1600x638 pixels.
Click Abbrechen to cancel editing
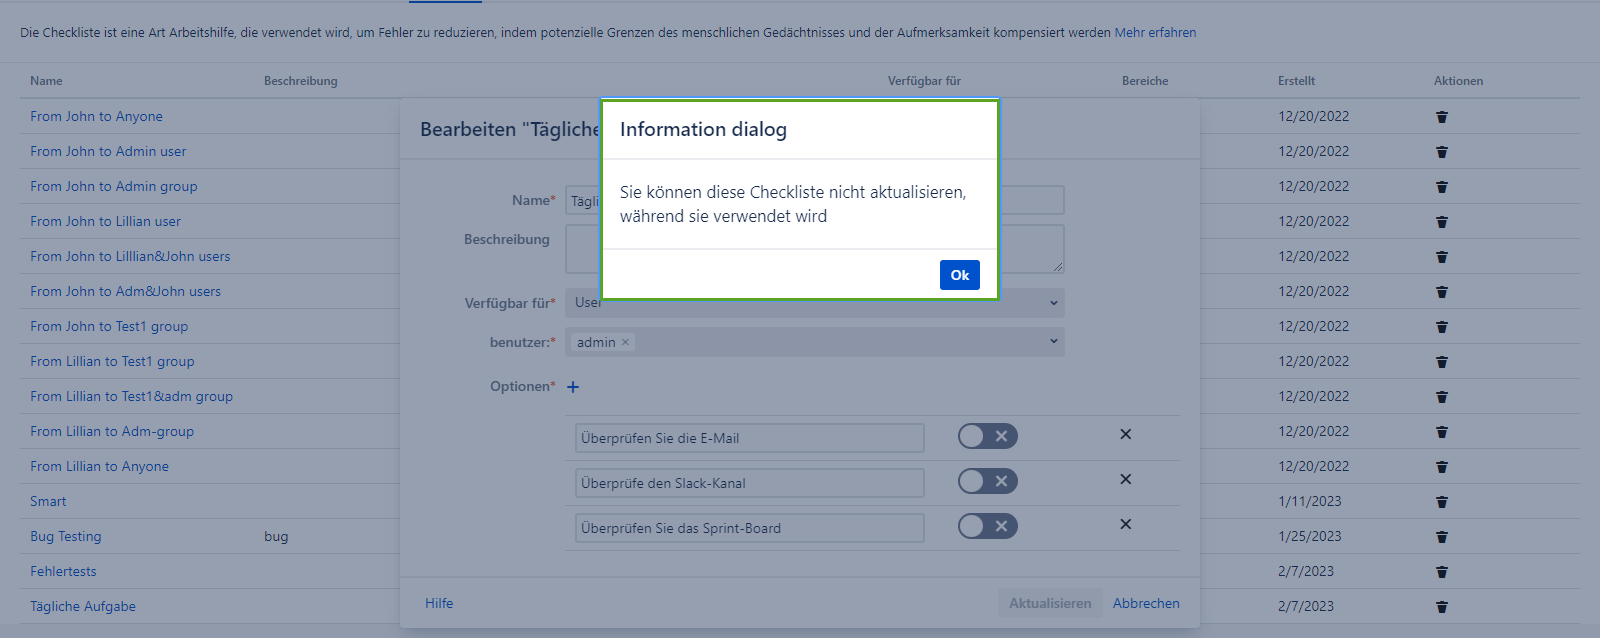(x=1146, y=603)
